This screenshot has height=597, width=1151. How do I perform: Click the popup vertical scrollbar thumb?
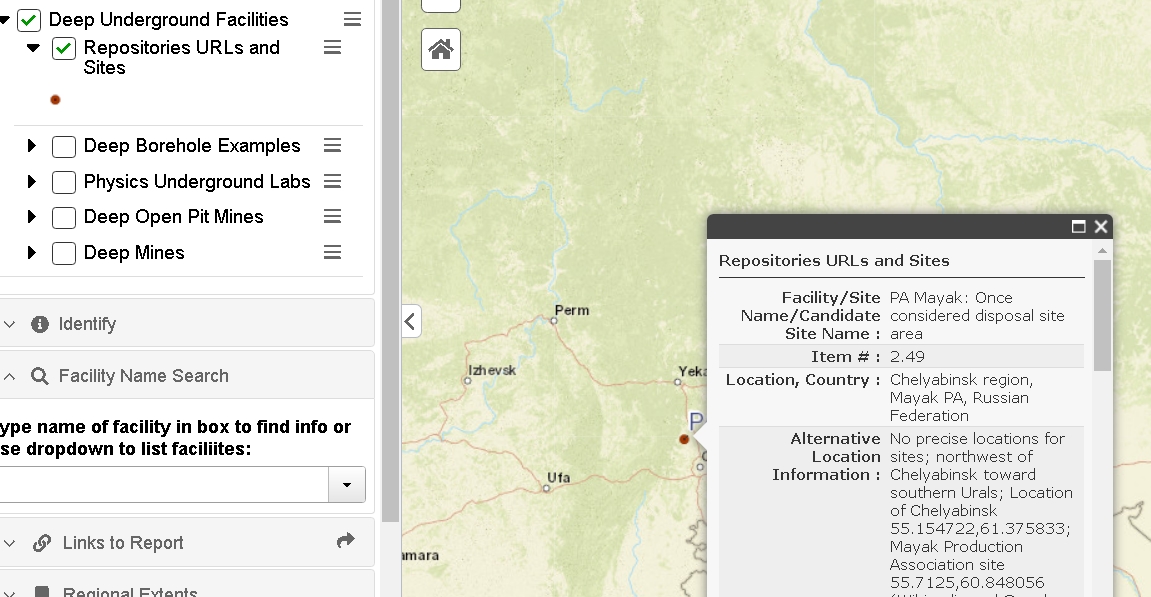1102,315
